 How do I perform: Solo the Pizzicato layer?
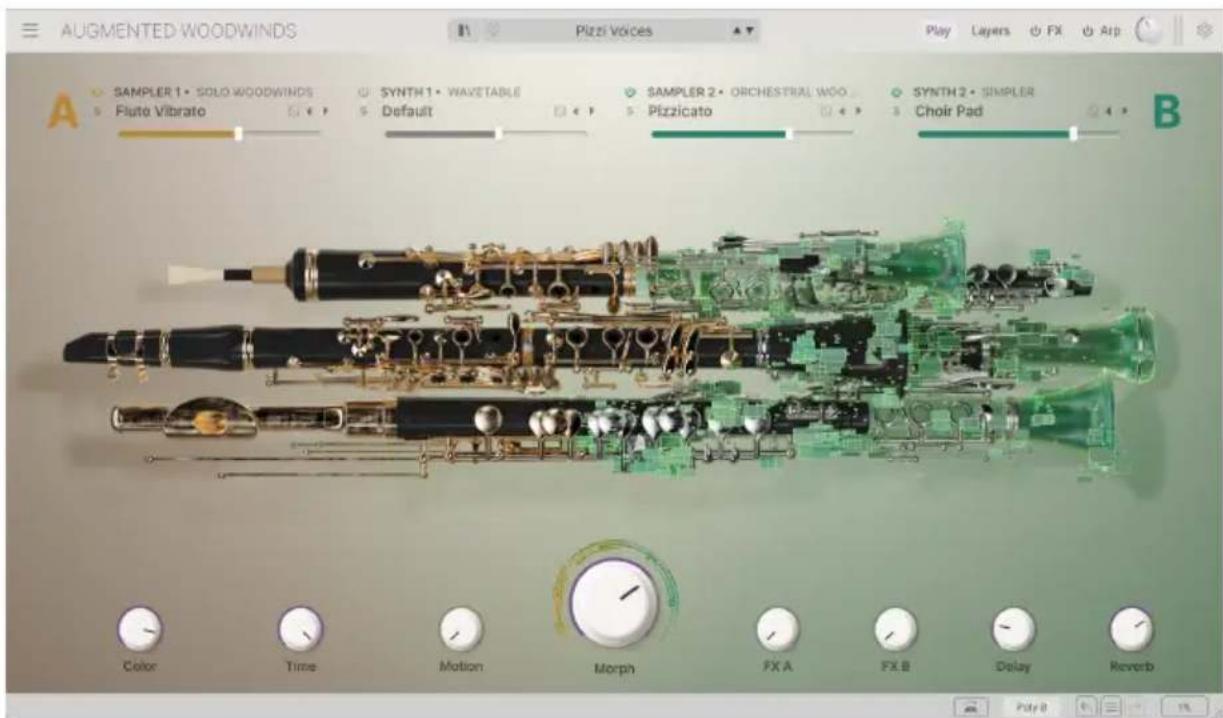631,111
